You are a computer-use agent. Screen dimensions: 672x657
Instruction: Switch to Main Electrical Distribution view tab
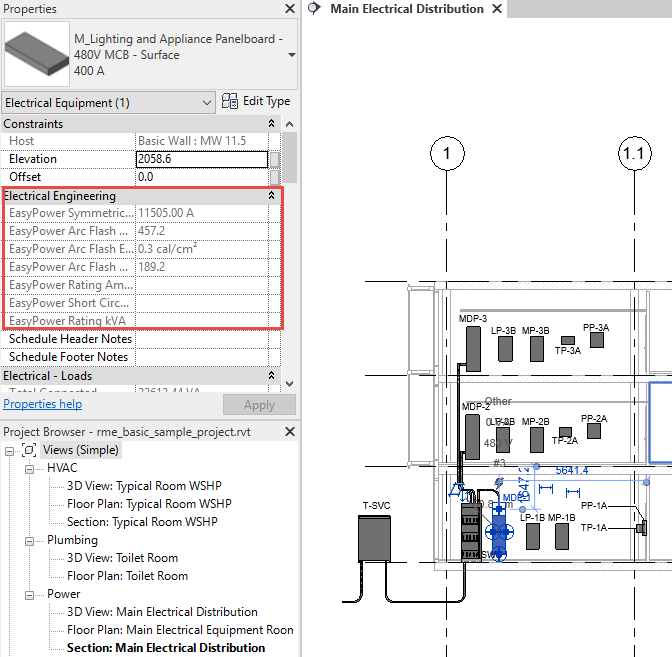406,9
